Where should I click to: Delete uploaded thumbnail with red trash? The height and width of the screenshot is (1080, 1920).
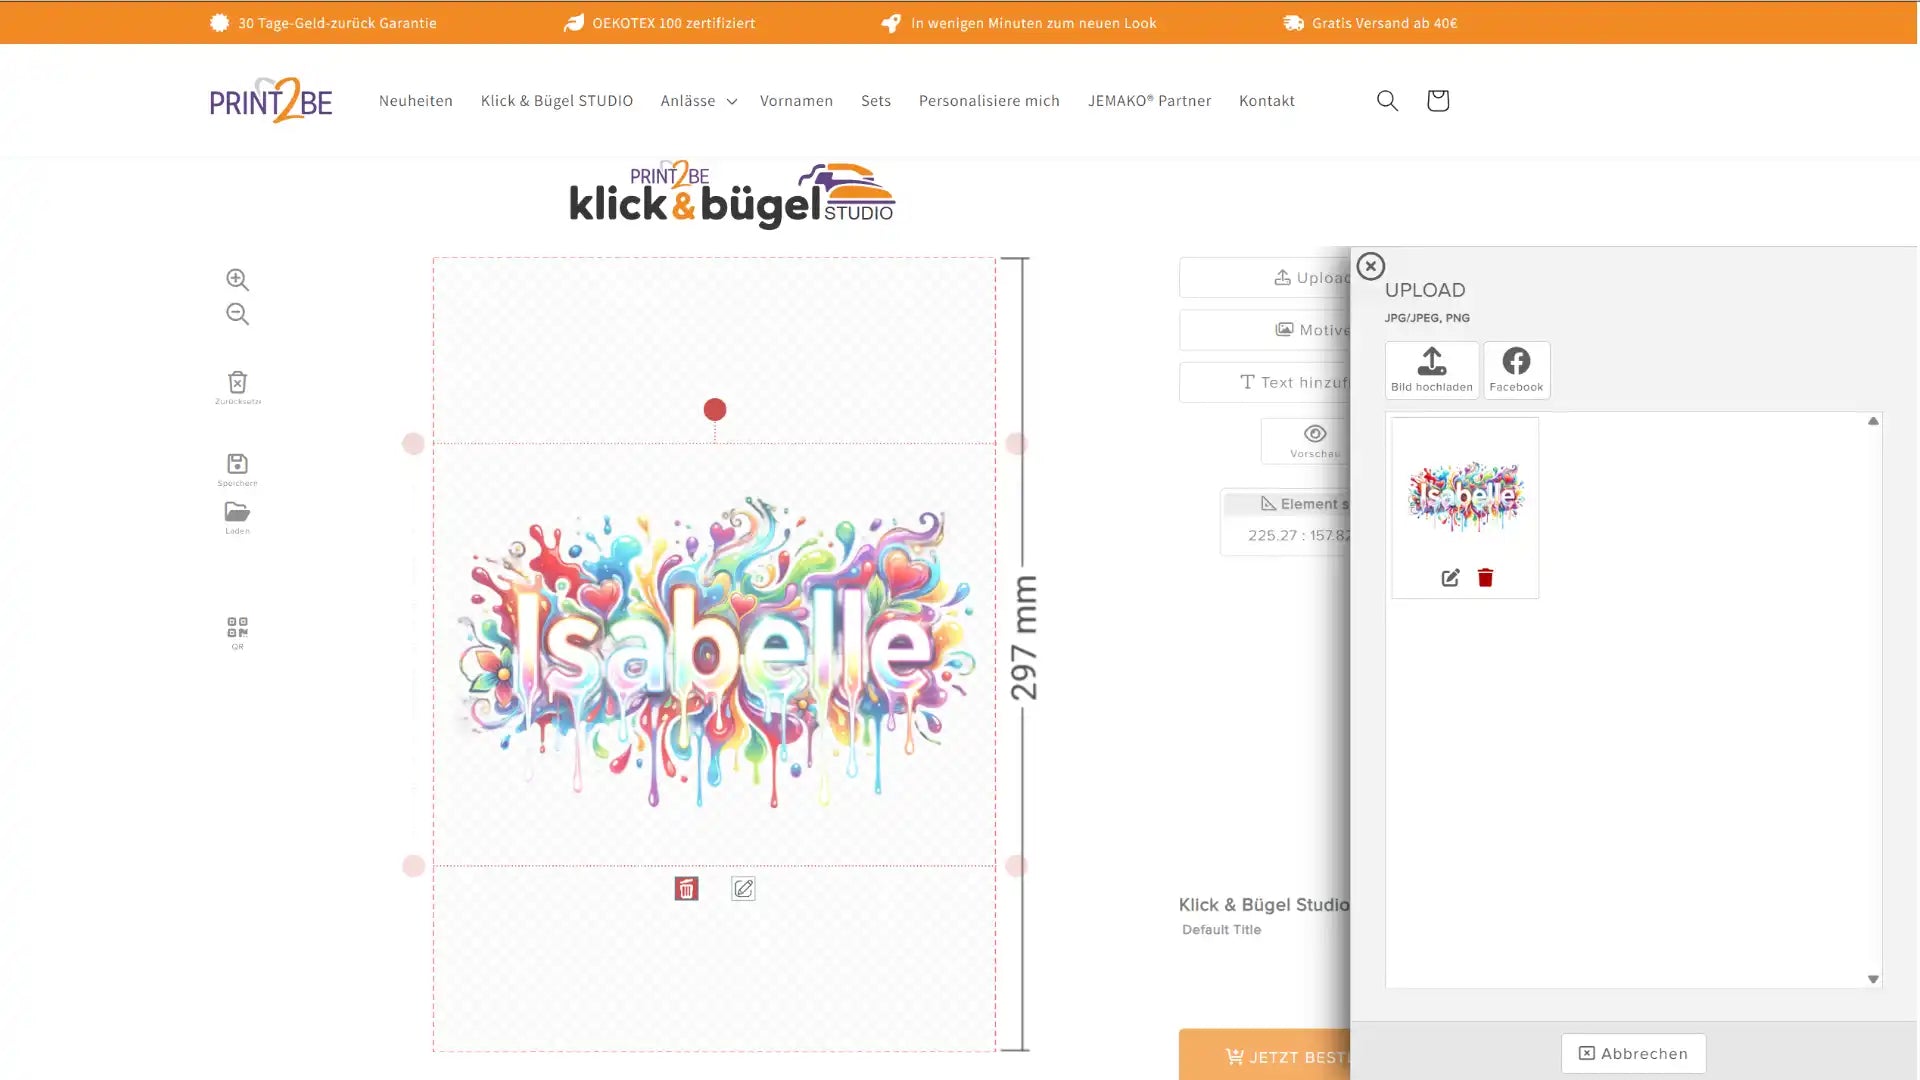pyautogui.click(x=1485, y=577)
